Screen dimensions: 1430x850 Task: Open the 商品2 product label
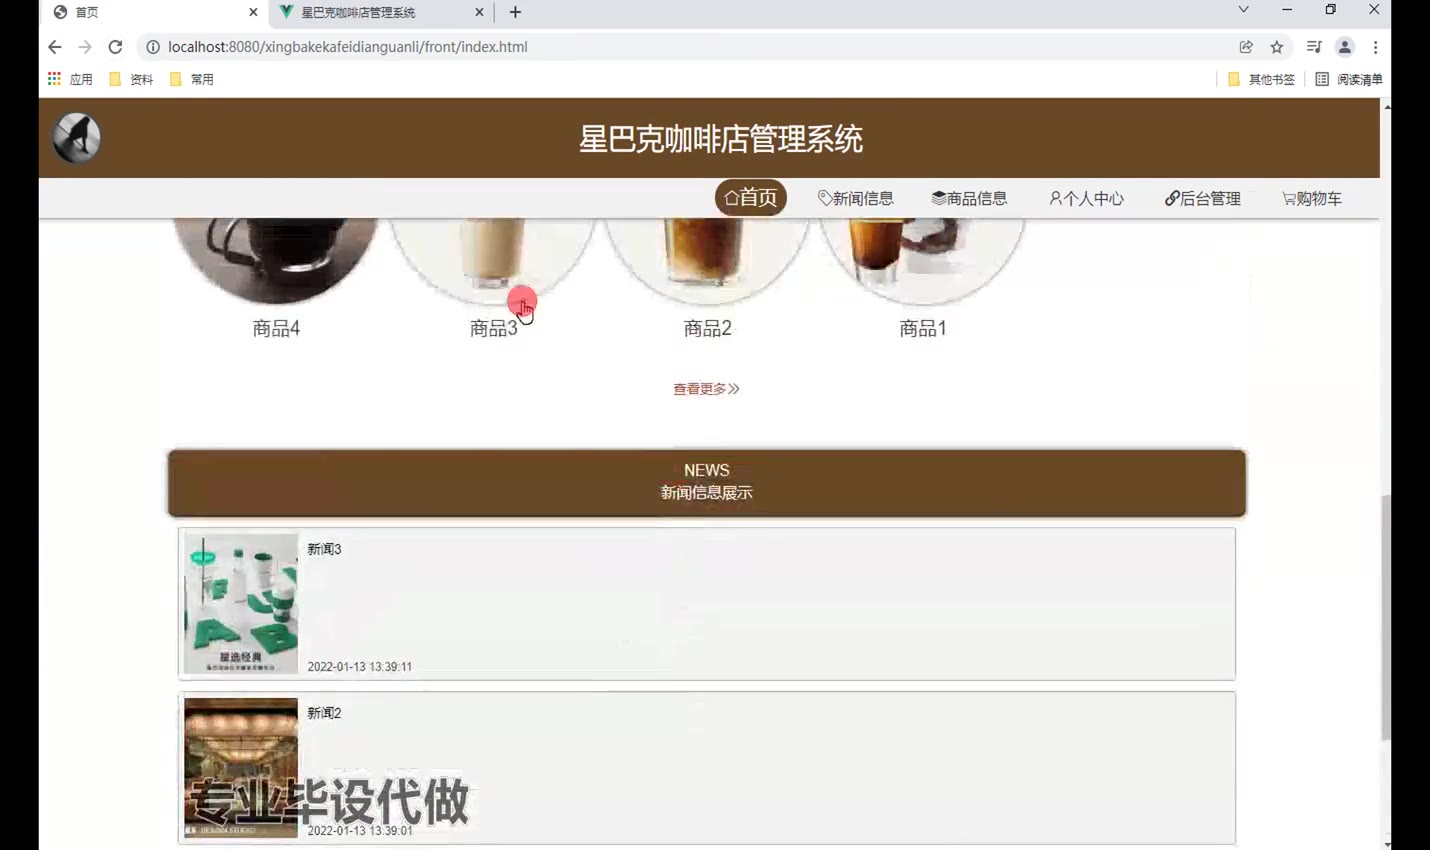(708, 328)
